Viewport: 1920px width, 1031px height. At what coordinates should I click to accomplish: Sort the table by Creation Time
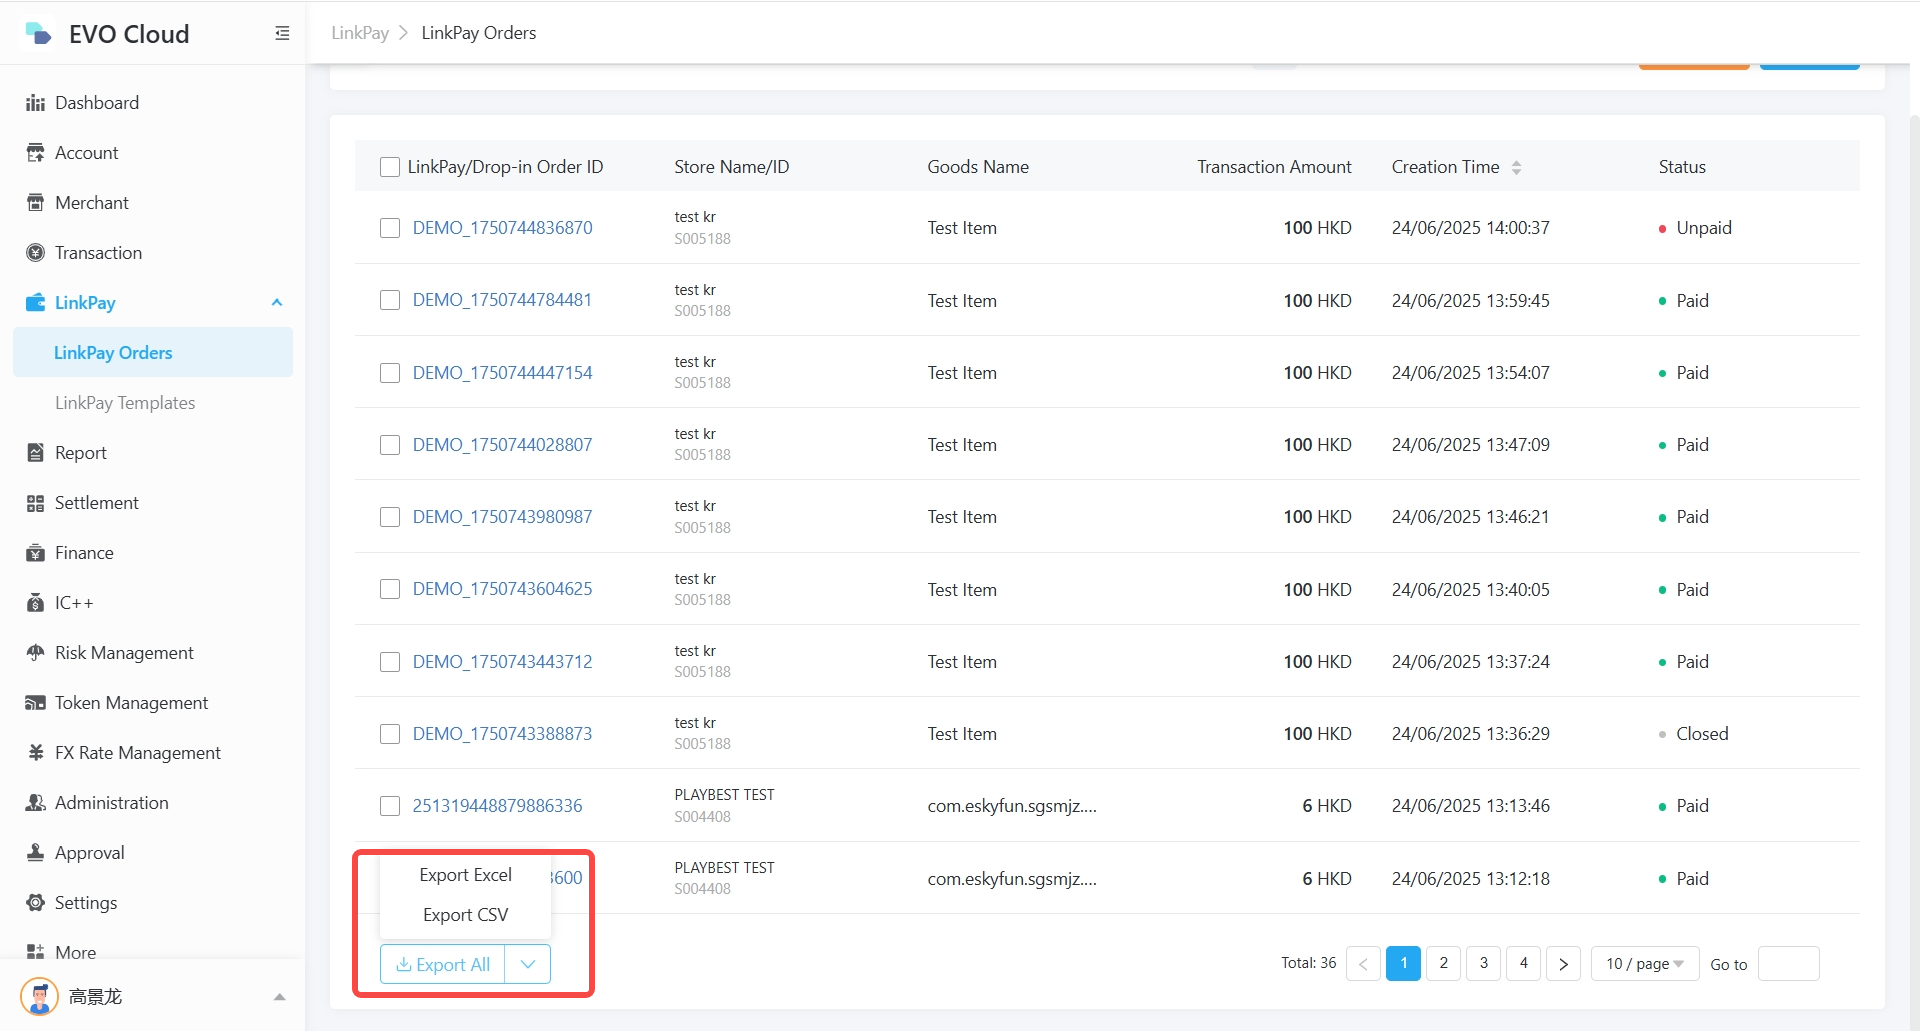[x=1516, y=167]
